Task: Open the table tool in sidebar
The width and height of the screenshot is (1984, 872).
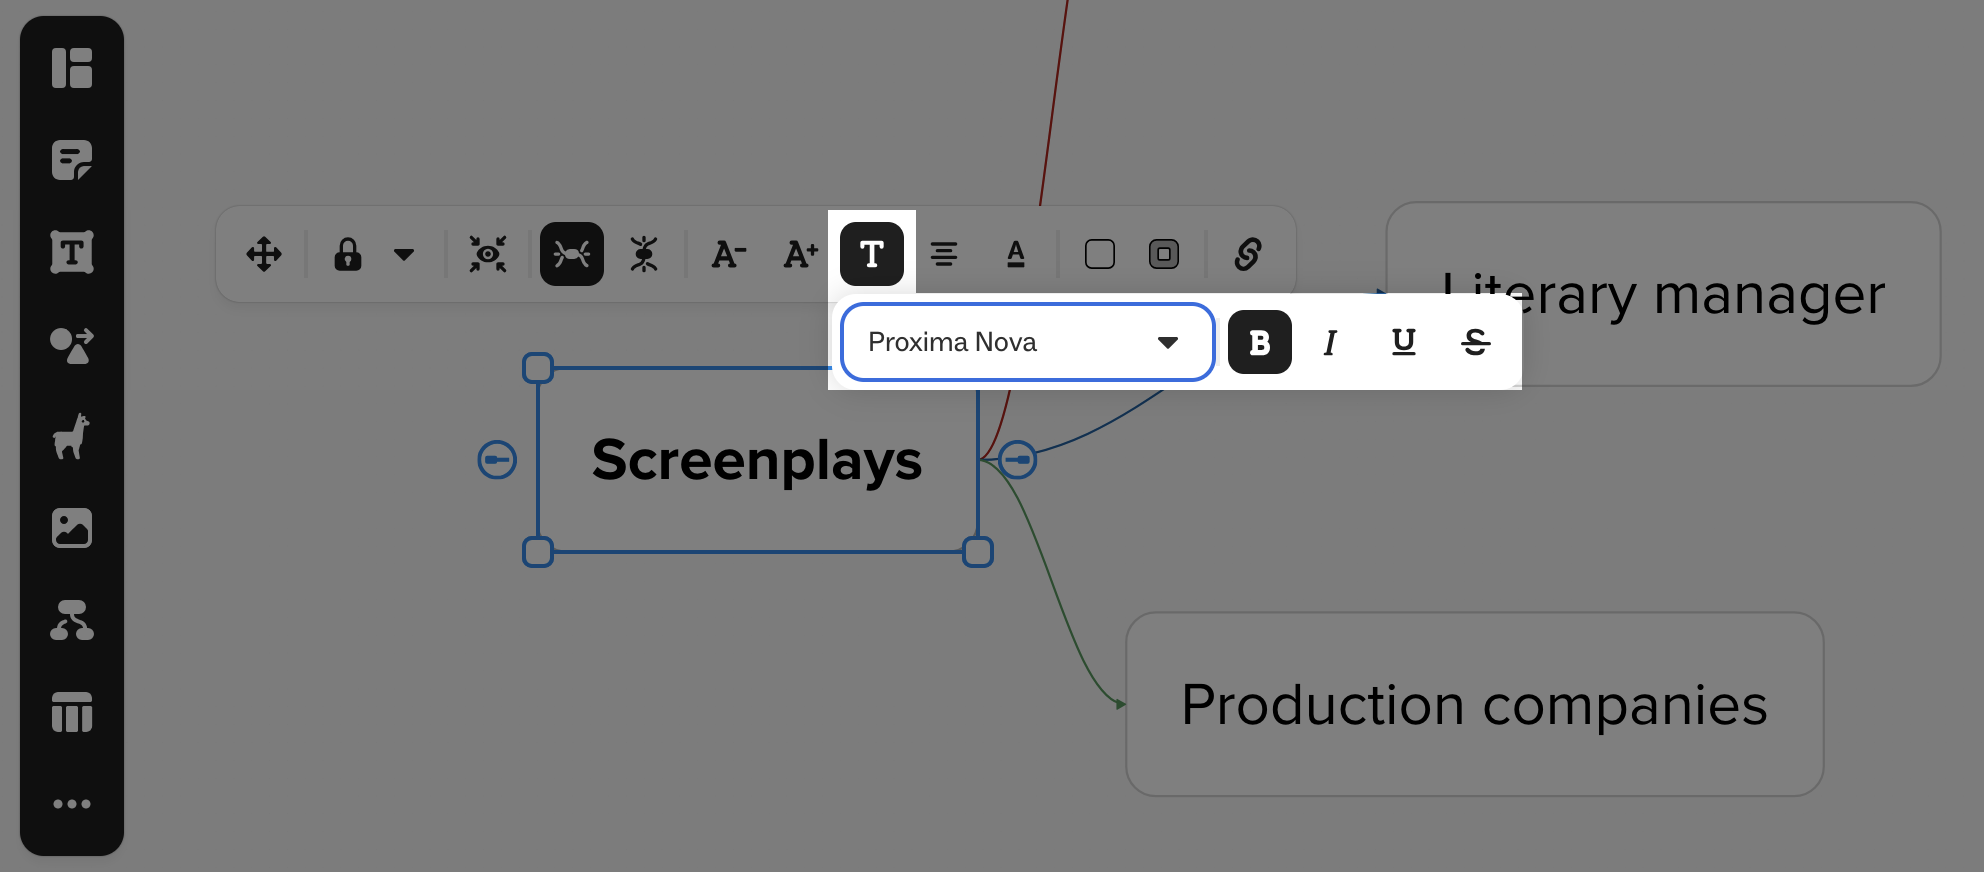Action: [72, 712]
